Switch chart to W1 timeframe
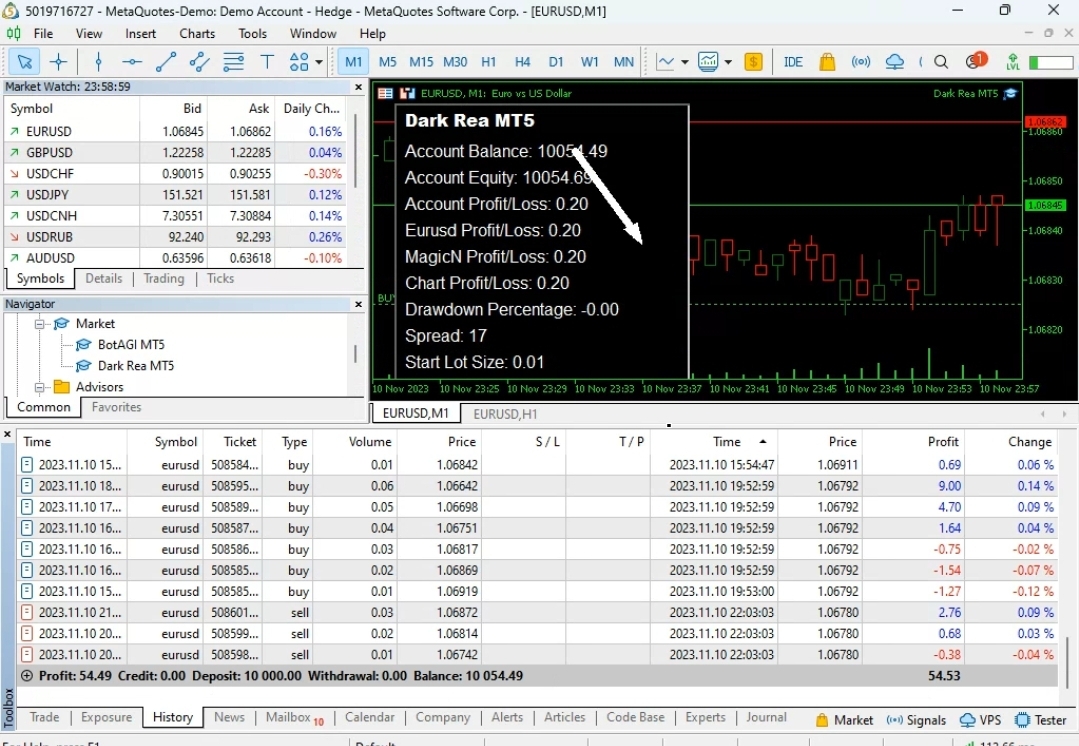1079x746 pixels. pos(590,62)
